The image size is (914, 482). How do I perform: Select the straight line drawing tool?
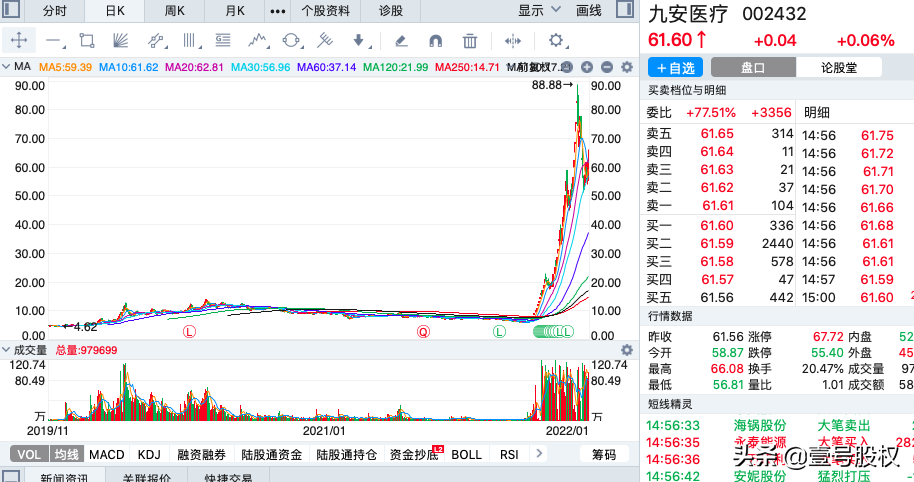(55, 41)
